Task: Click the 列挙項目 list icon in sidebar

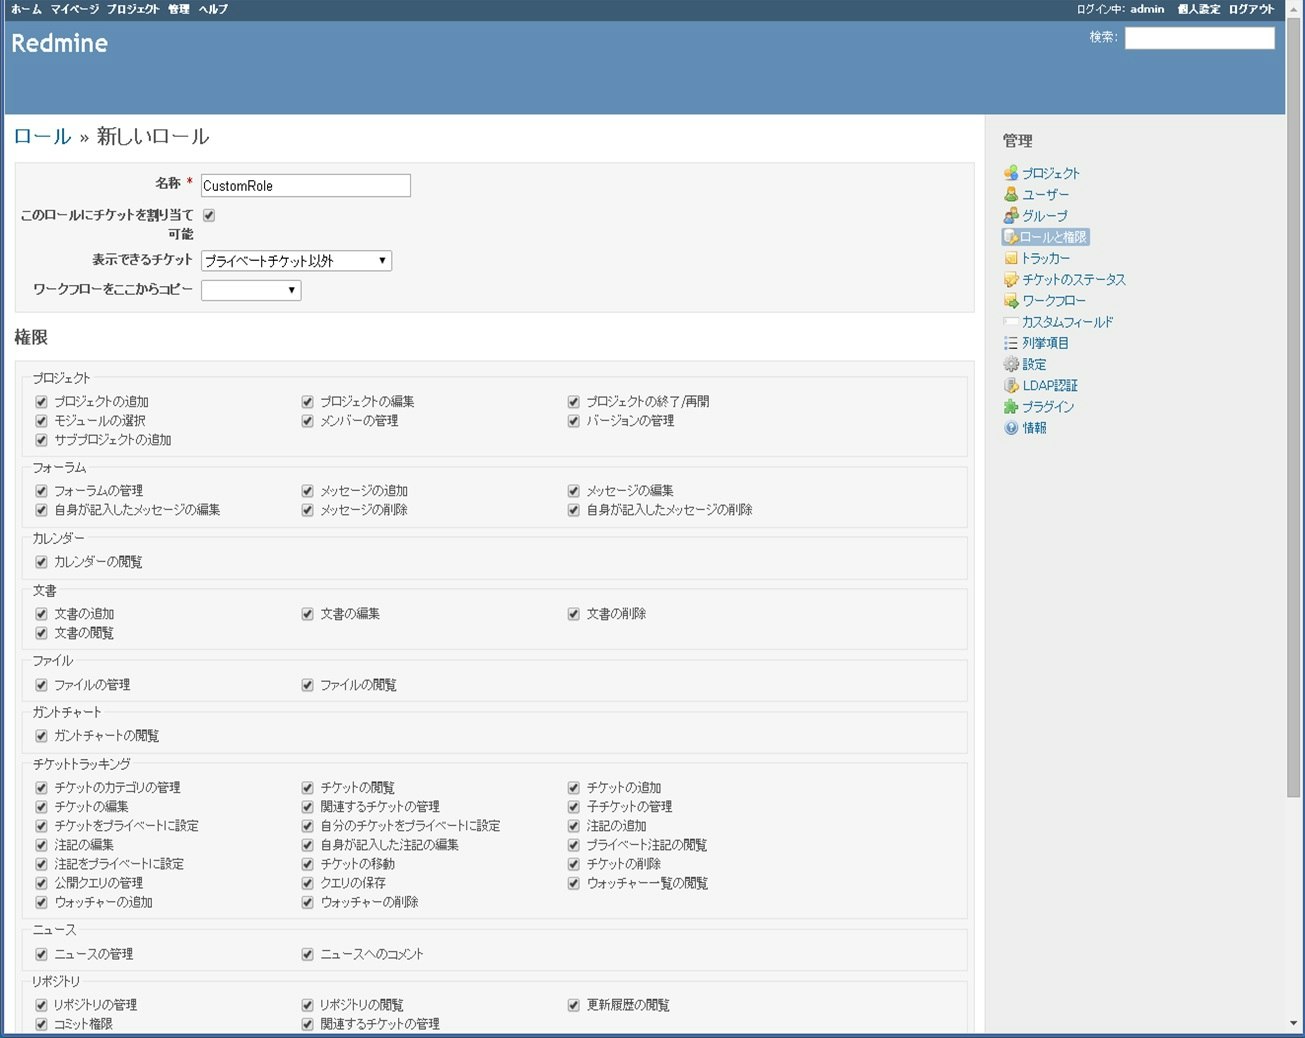Action: tap(1011, 343)
